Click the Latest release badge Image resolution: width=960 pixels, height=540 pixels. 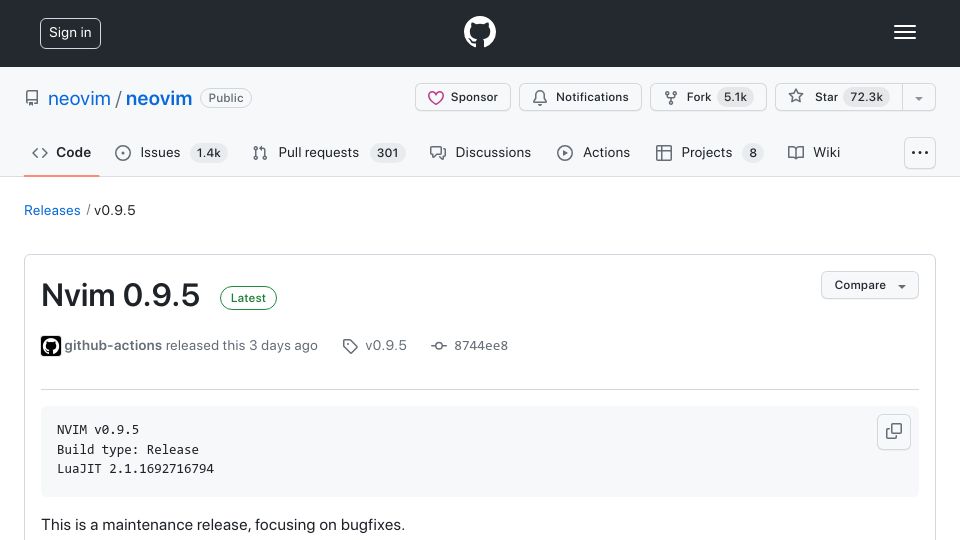pyautogui.click(x=248, y=298)
